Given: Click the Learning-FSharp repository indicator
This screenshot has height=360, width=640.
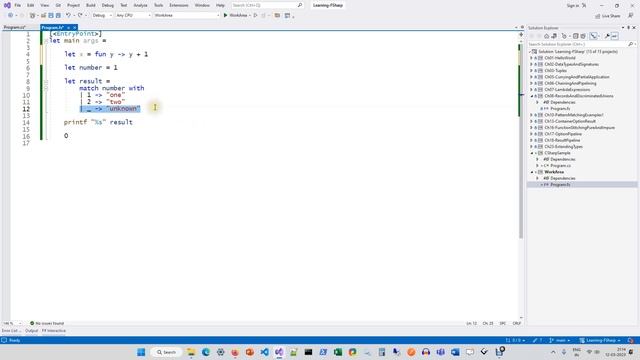Looking at the screenshot, I should 600,340.
